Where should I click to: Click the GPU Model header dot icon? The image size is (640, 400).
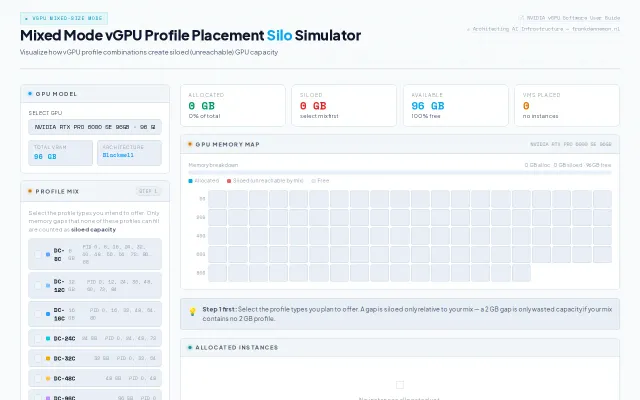[x=30, y=93]
